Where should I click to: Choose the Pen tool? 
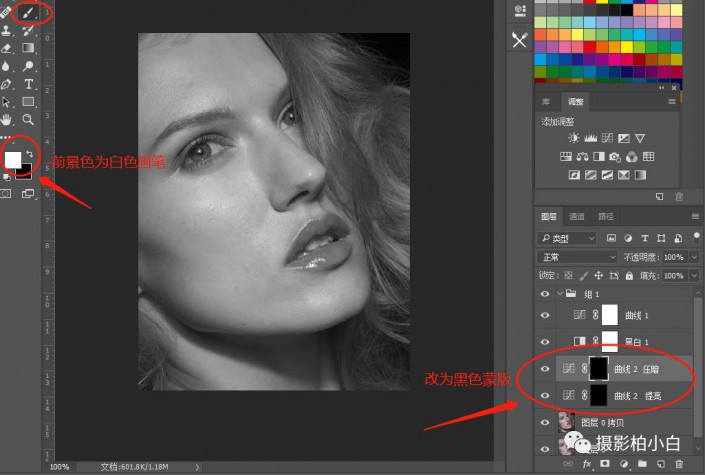pyautogui.click(x=7, y=84)
